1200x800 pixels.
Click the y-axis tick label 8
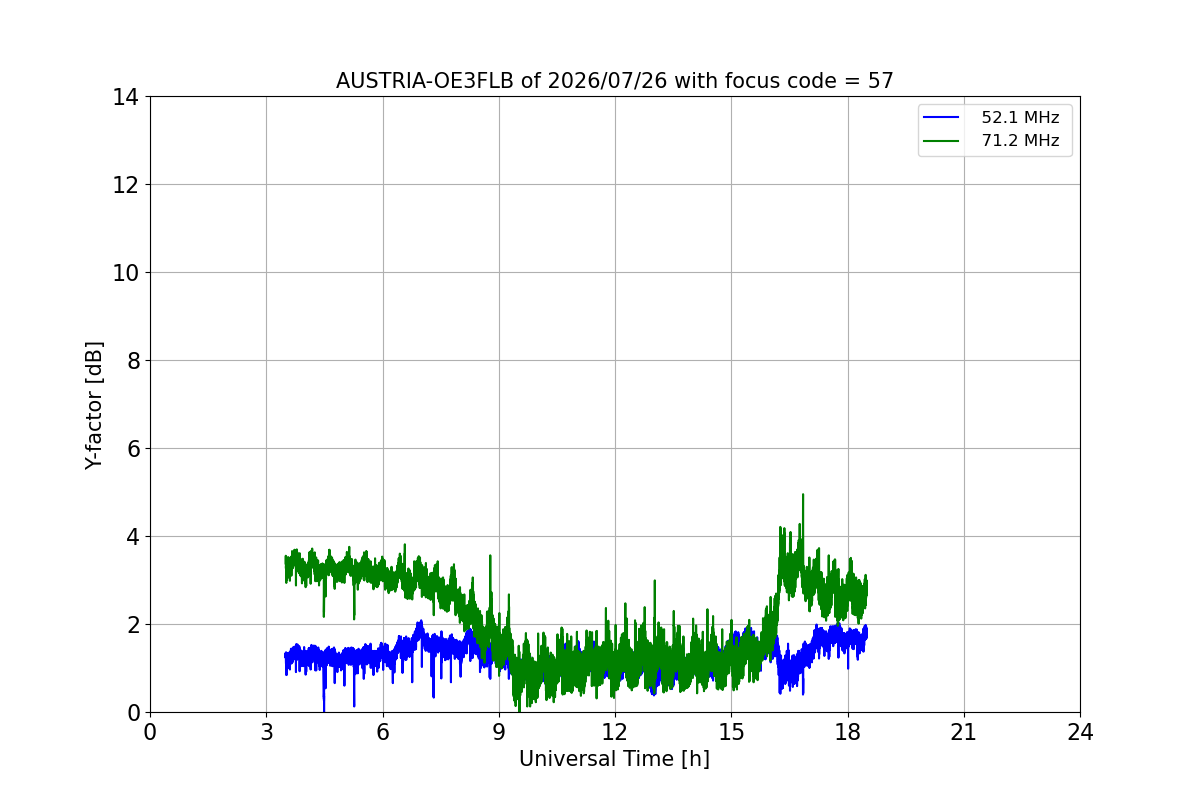[x=132, y=361]
